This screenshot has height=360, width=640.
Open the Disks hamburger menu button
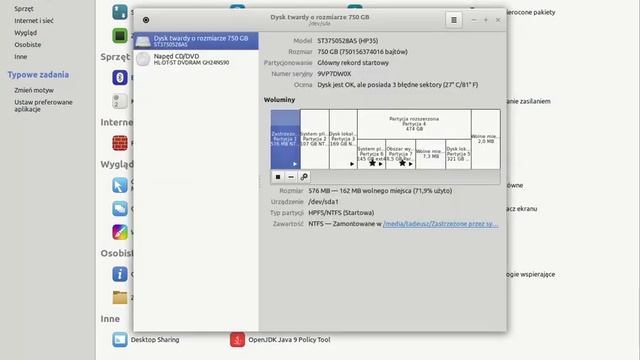point(453,20)
